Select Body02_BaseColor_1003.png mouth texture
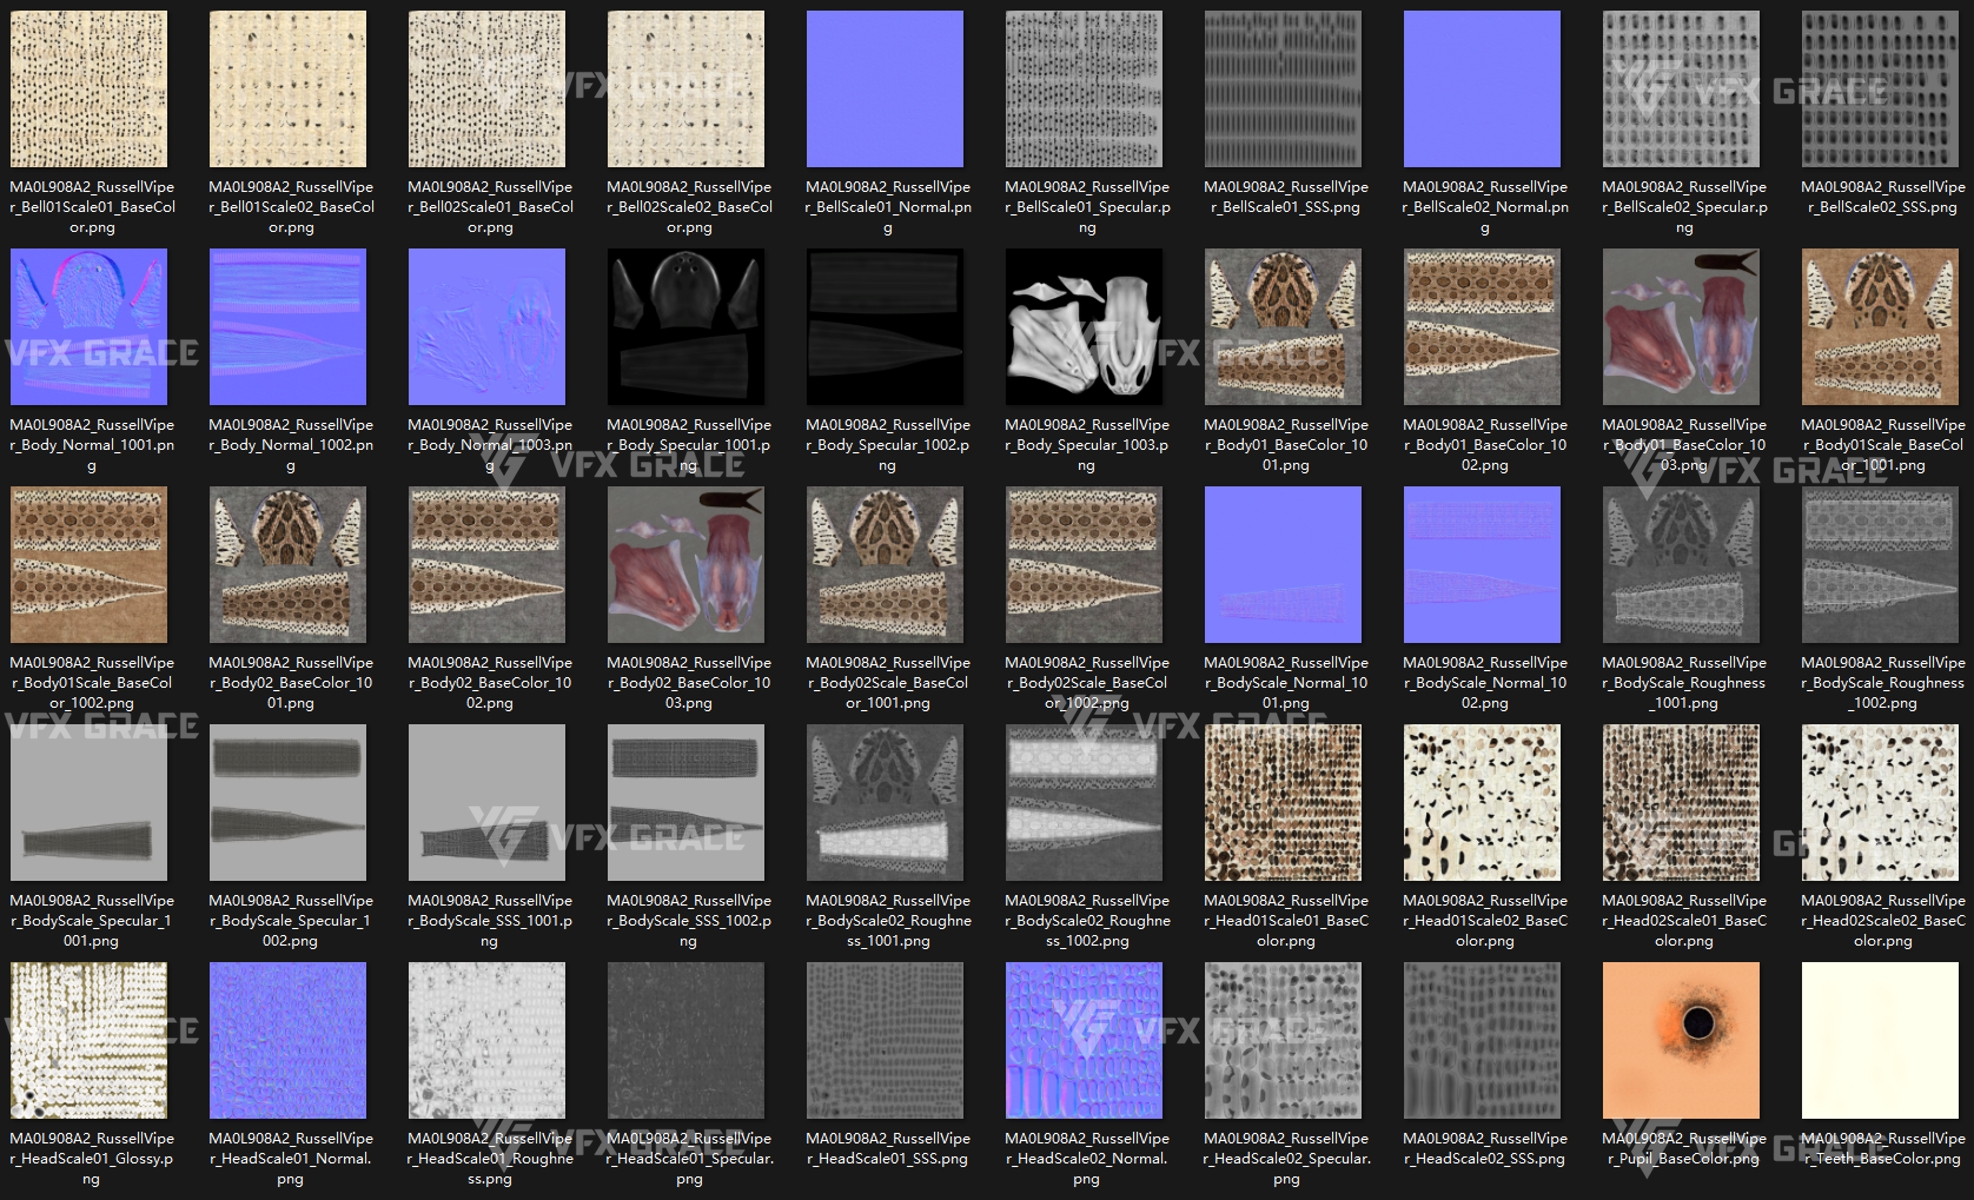 (x=686, y=564)
